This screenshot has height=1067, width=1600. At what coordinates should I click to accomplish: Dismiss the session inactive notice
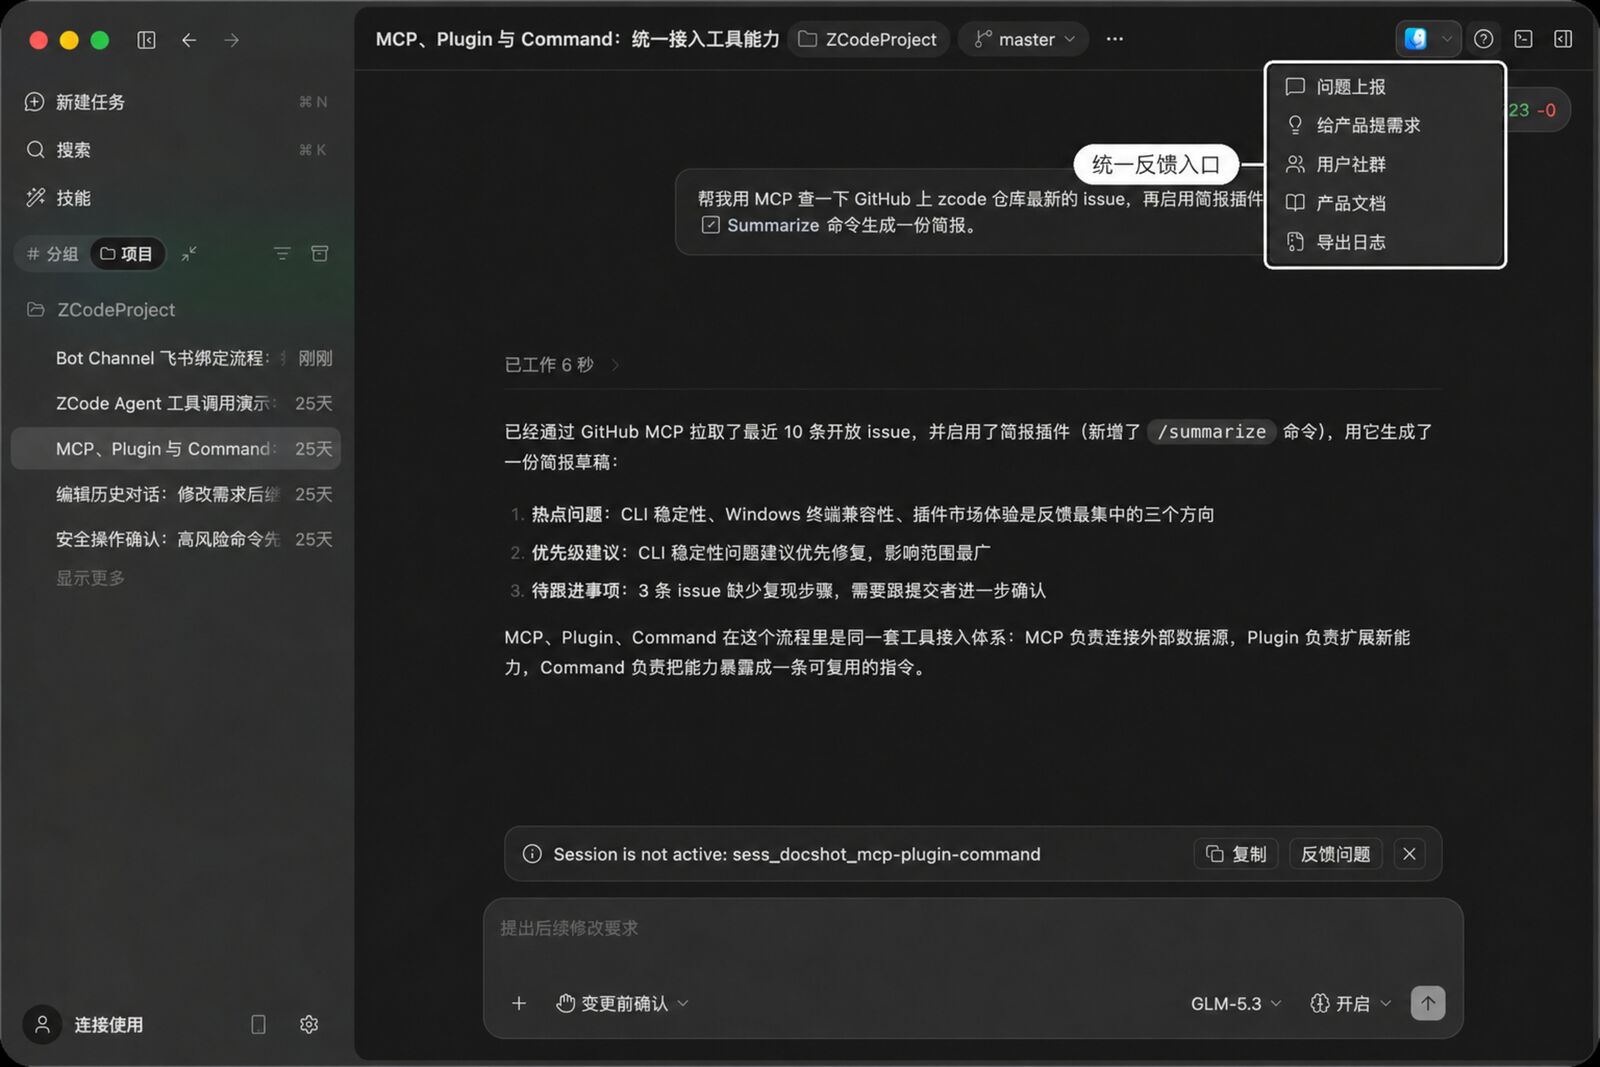(x=1409, y=854)
